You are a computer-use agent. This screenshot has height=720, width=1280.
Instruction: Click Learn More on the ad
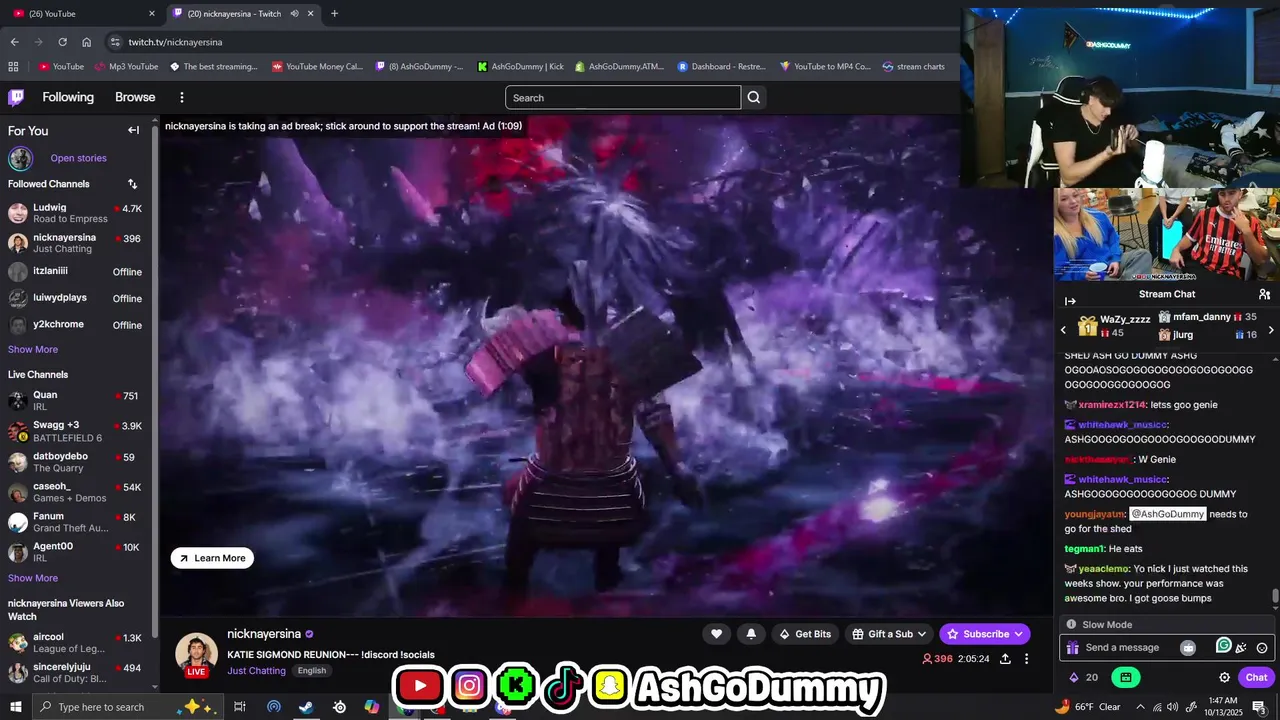coord(212,558)
